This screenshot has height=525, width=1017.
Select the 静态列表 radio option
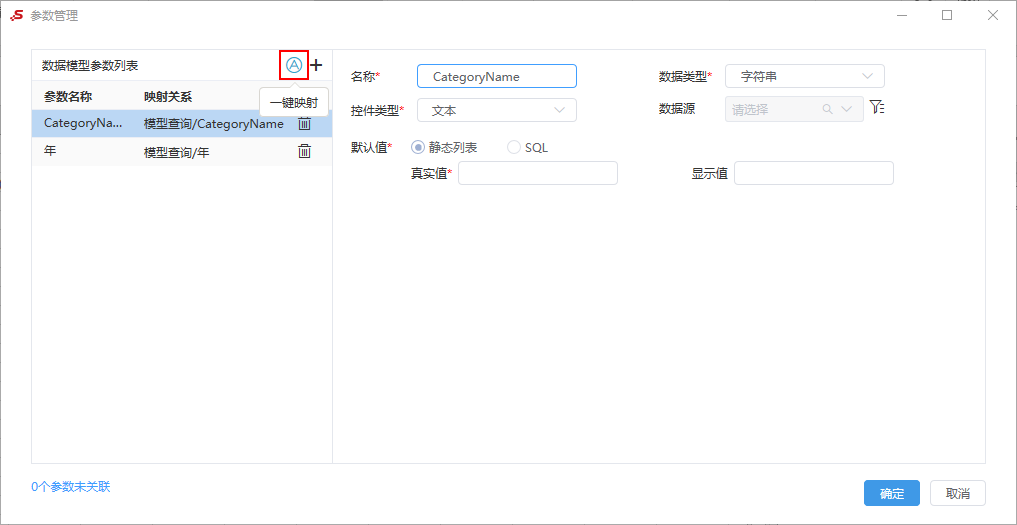point(418,147)
